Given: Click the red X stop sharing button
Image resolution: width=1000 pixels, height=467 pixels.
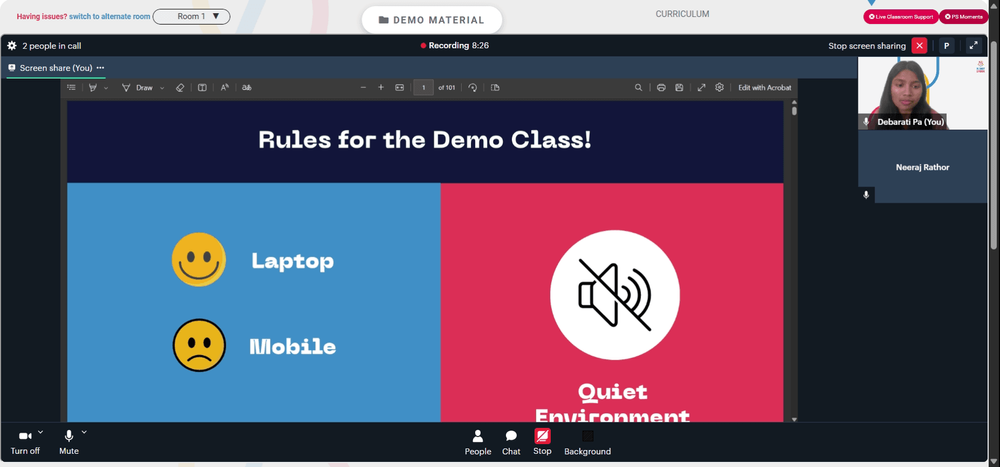Looking at the screenshot, I should (919, 46).
